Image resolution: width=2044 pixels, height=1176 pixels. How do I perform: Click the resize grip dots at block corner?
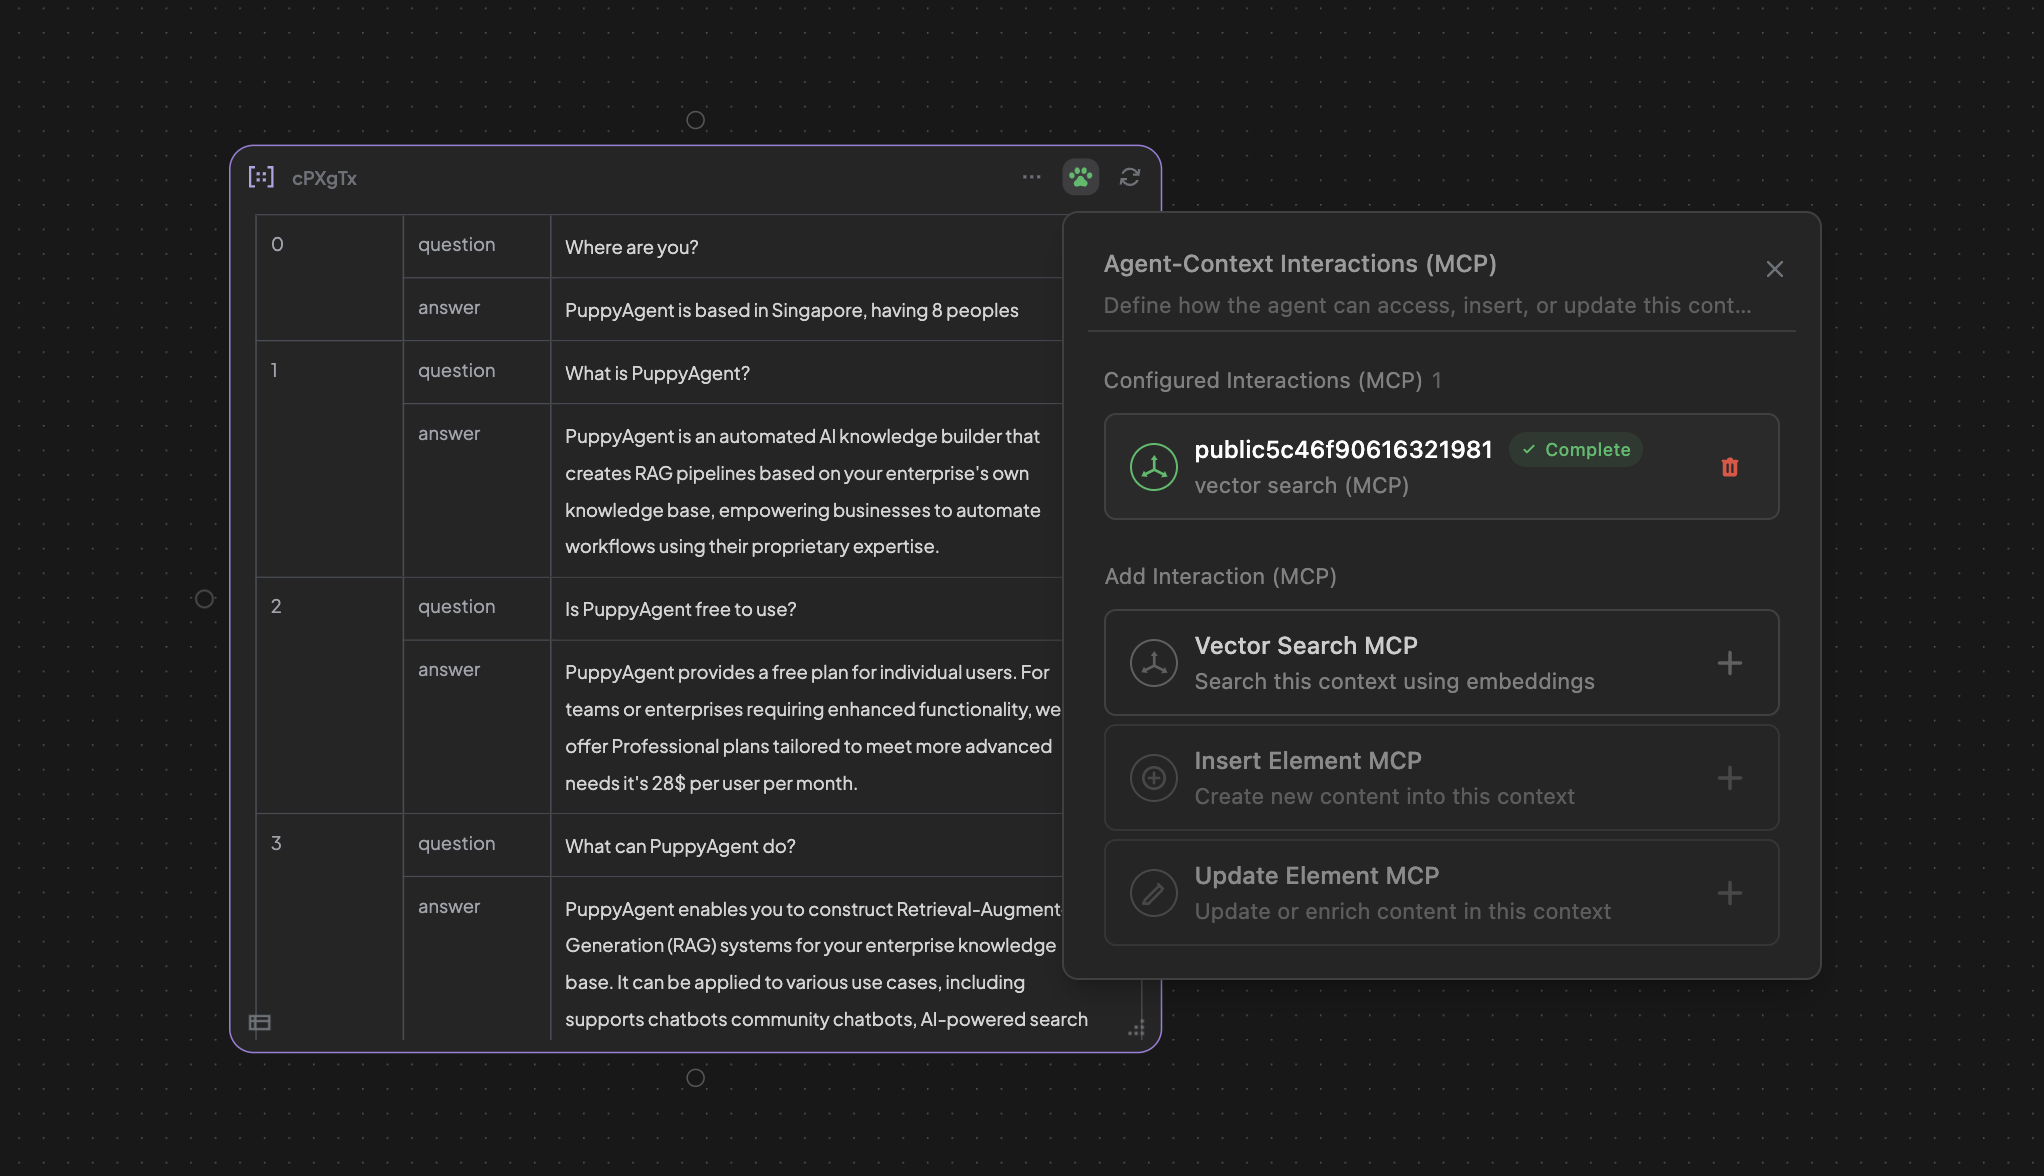(x=1137, y=1028)
